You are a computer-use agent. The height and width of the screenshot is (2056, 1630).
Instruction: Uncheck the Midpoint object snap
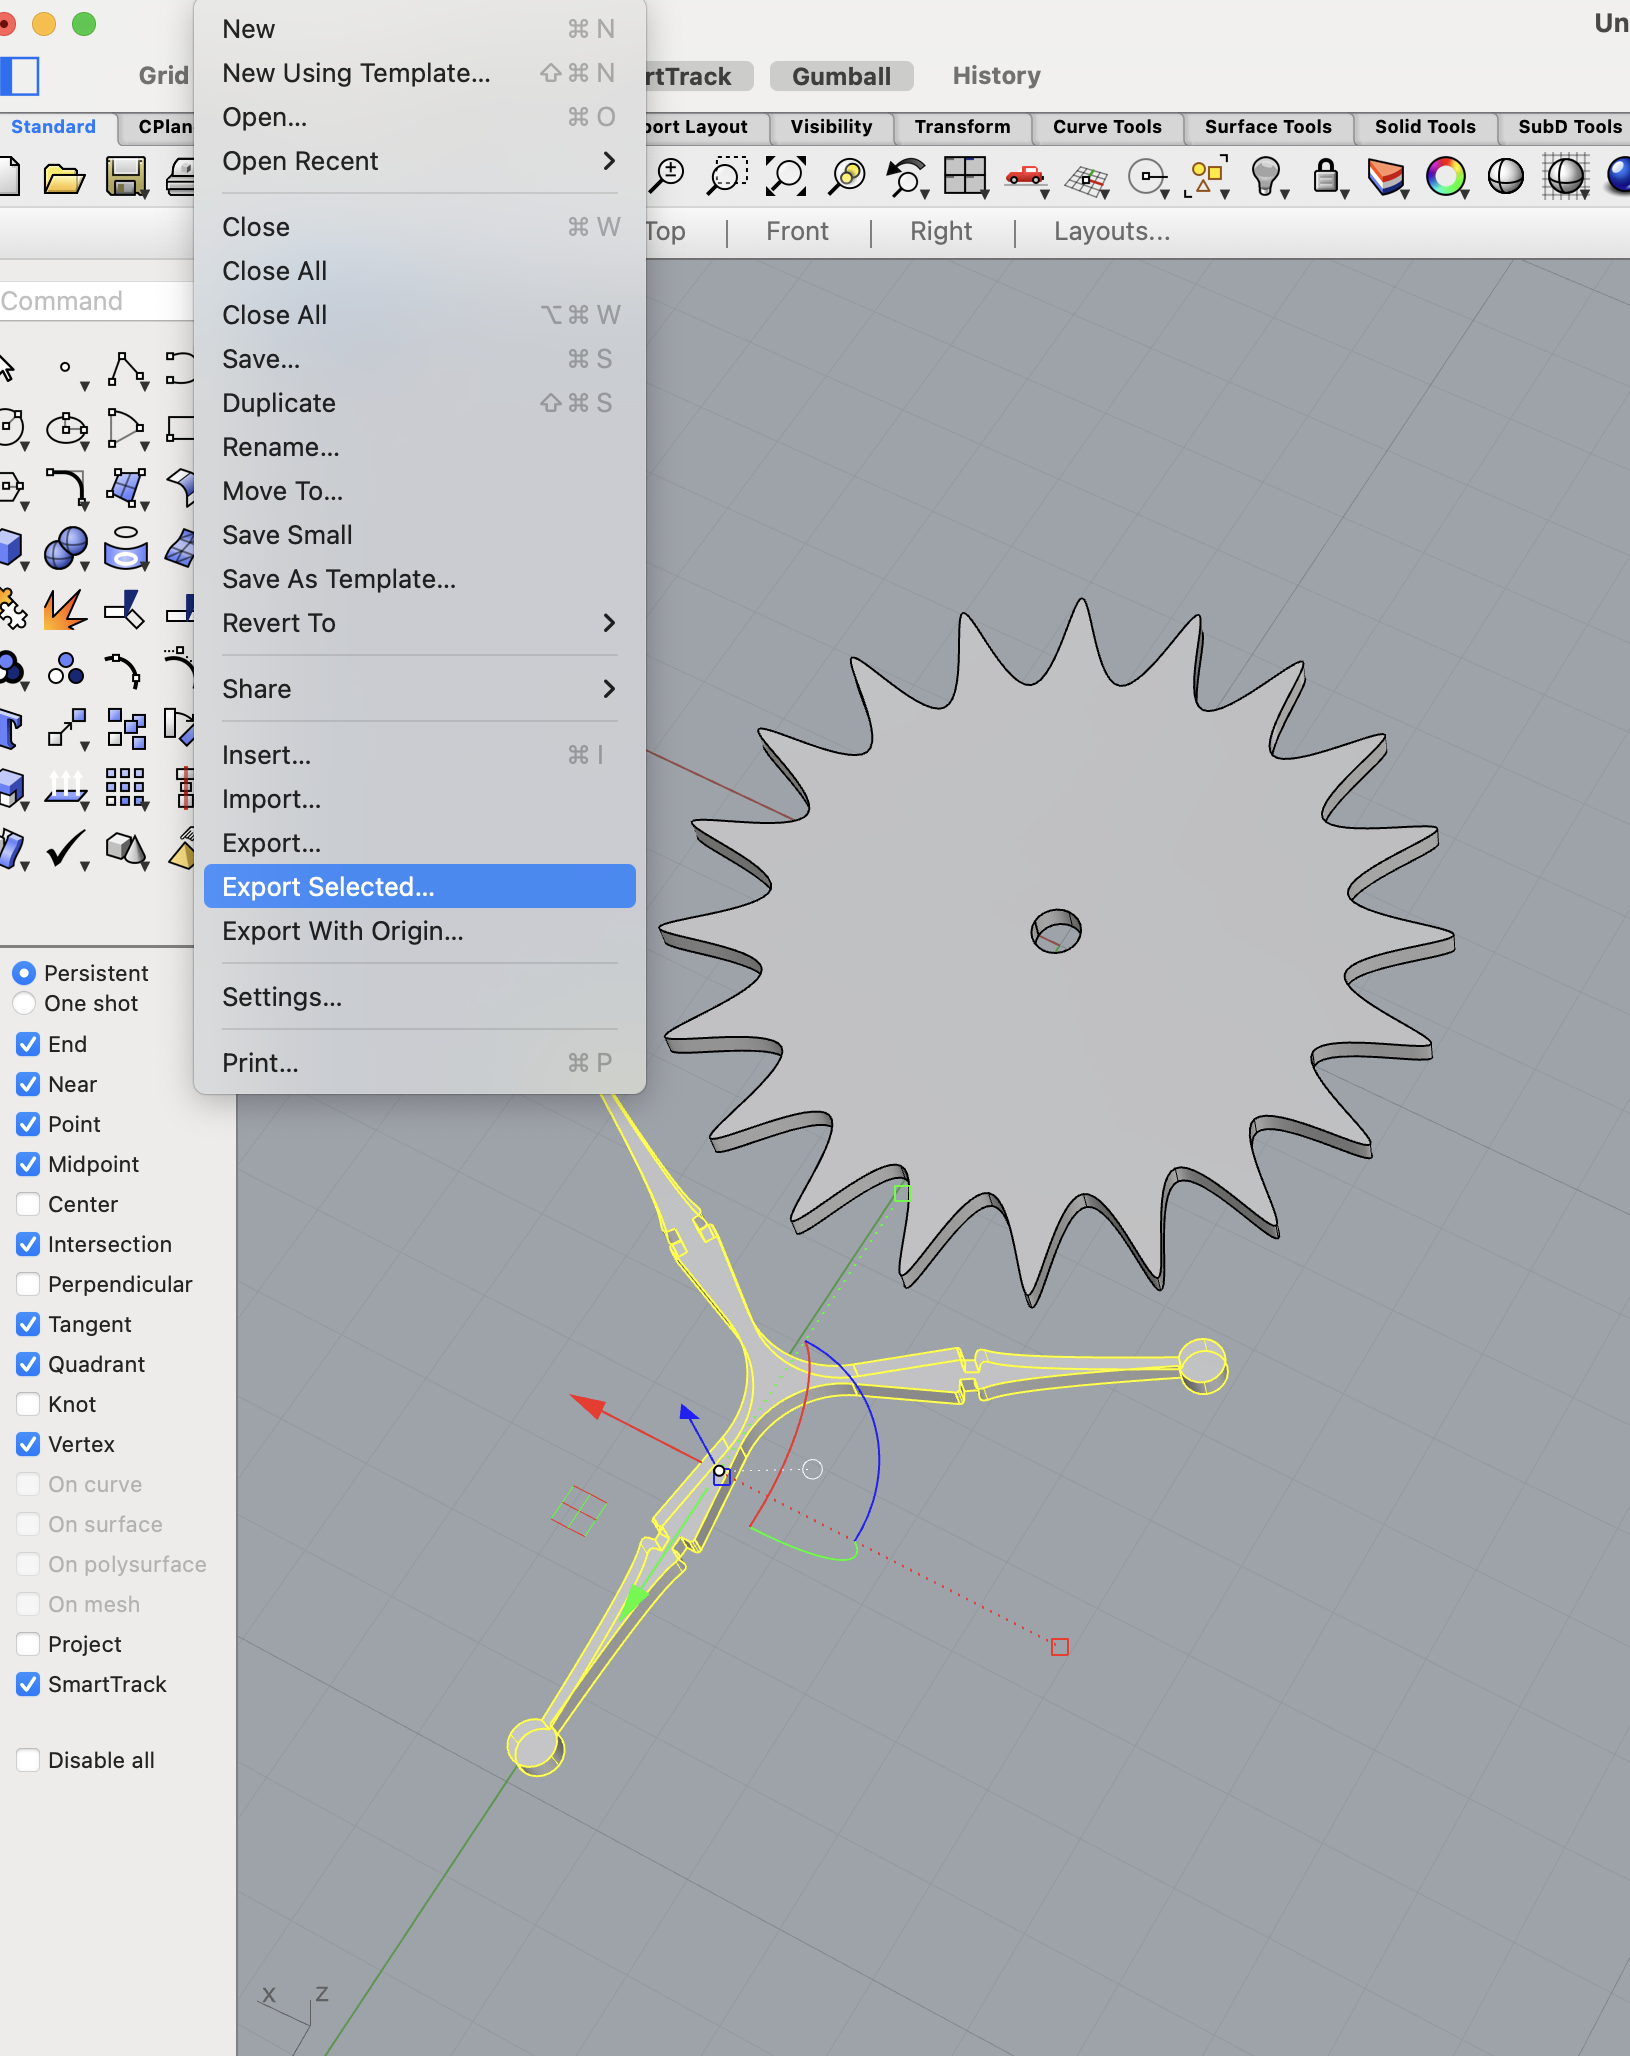click(x=29, y=1164)
